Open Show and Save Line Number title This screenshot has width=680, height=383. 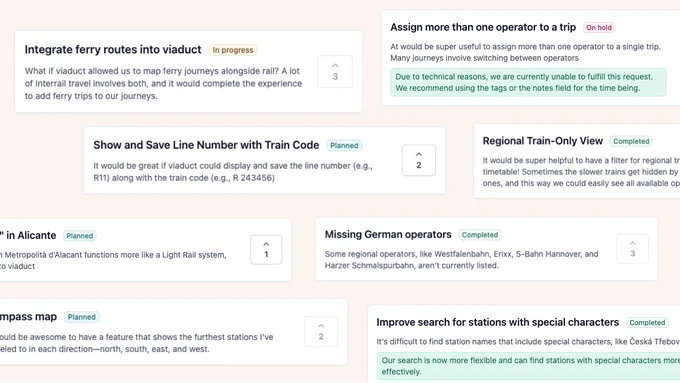coord(206,145)
